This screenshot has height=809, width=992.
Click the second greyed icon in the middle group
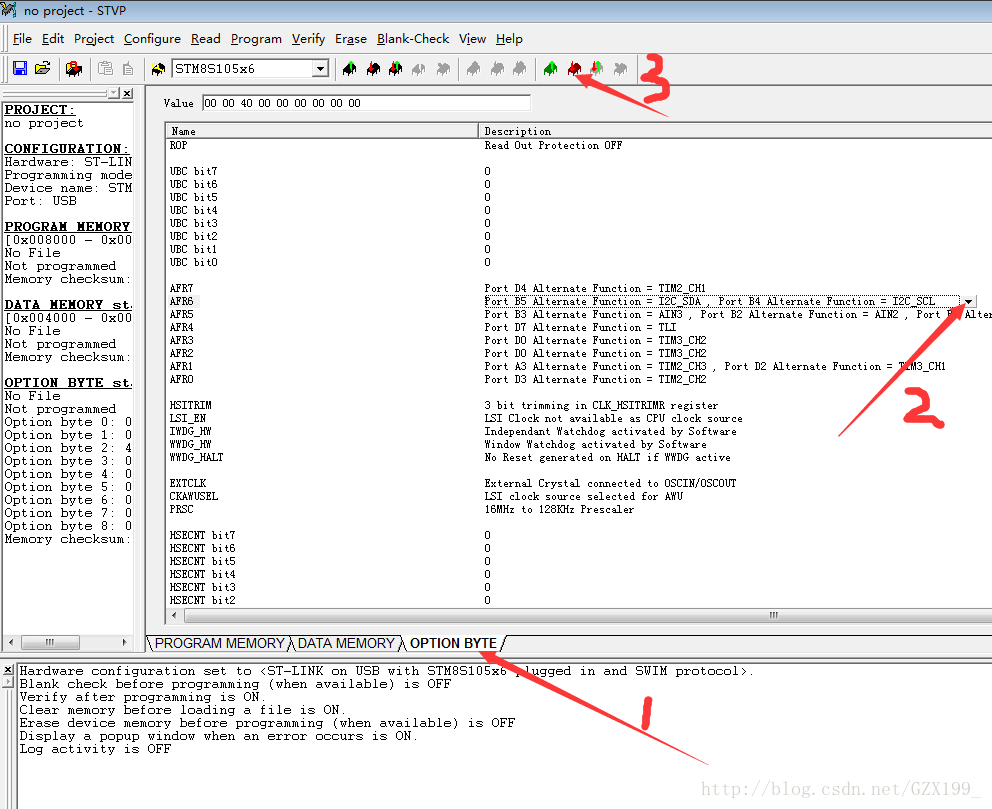click(x=497, y=68)
